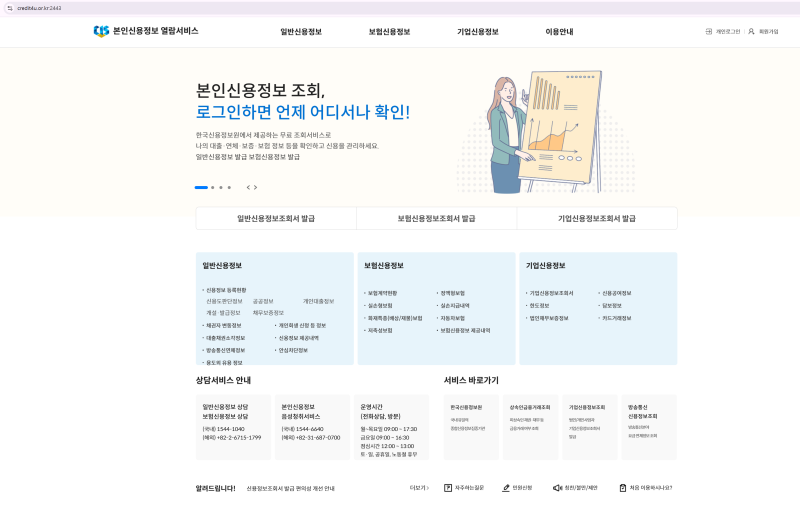This screenshot has width=800, height=507.
Task: Click the clipboard icon next to 처음 이용하시나요?
Action: (622, 488)
